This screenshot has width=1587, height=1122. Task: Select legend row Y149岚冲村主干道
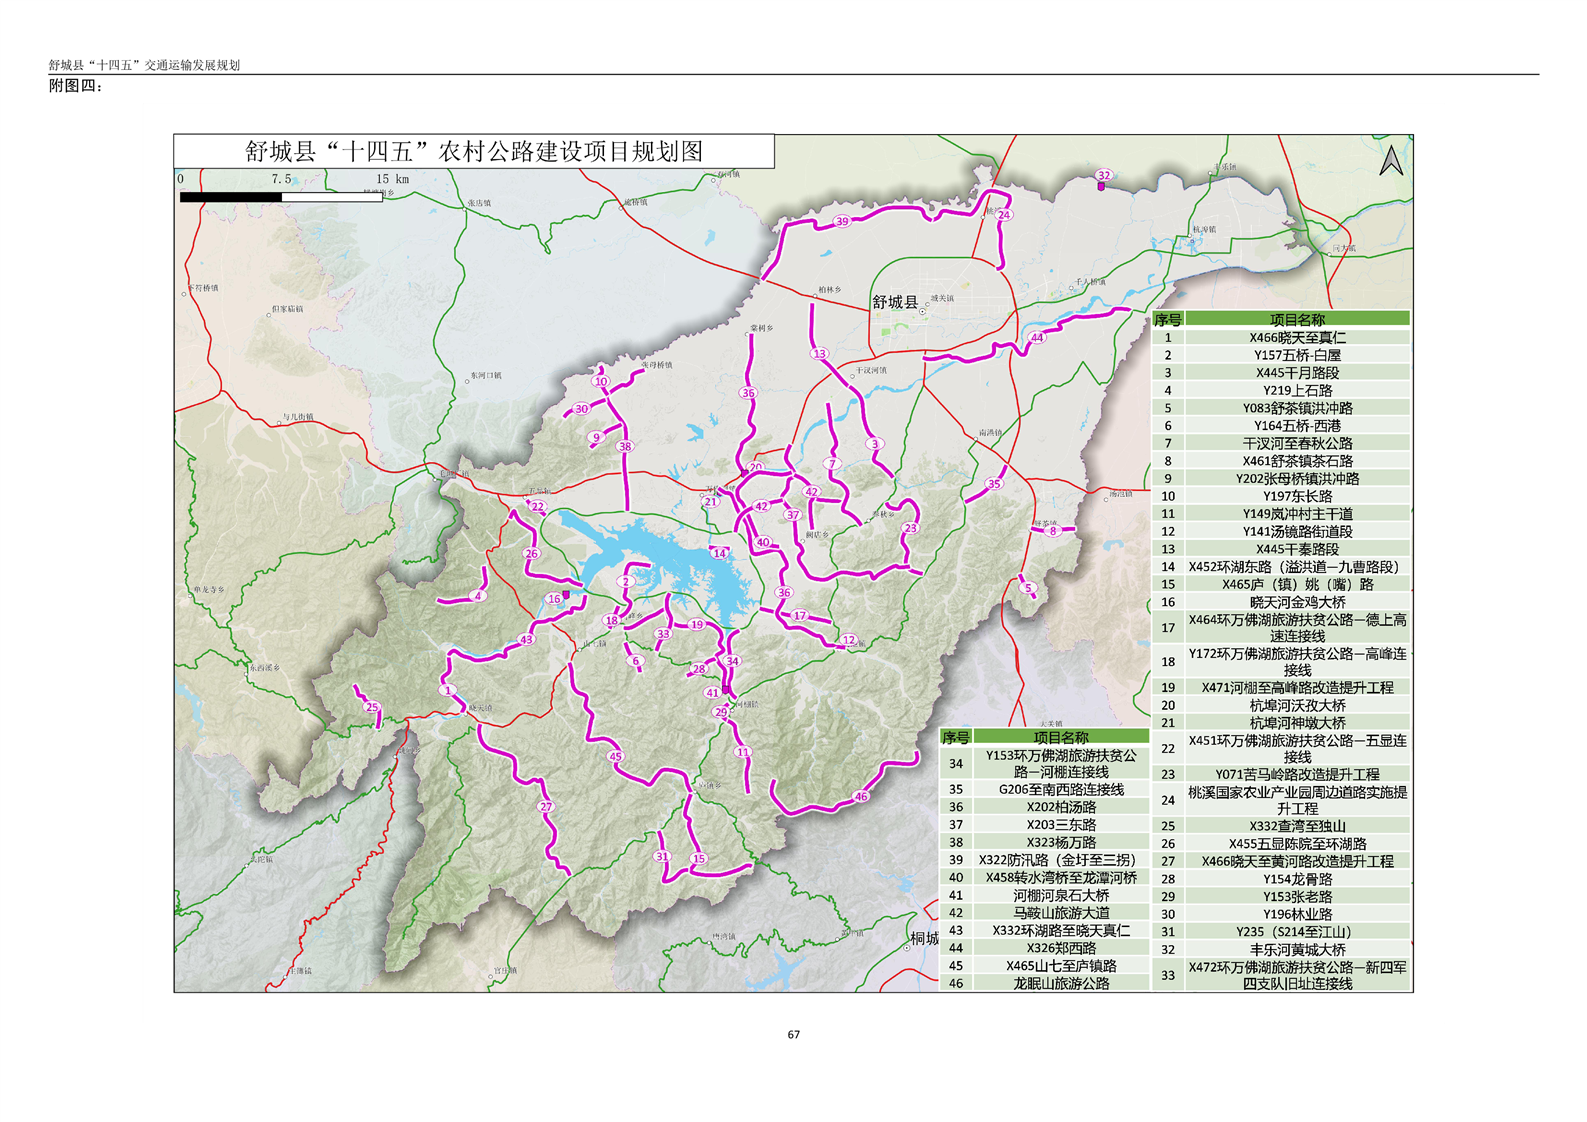pos(1281,514)
